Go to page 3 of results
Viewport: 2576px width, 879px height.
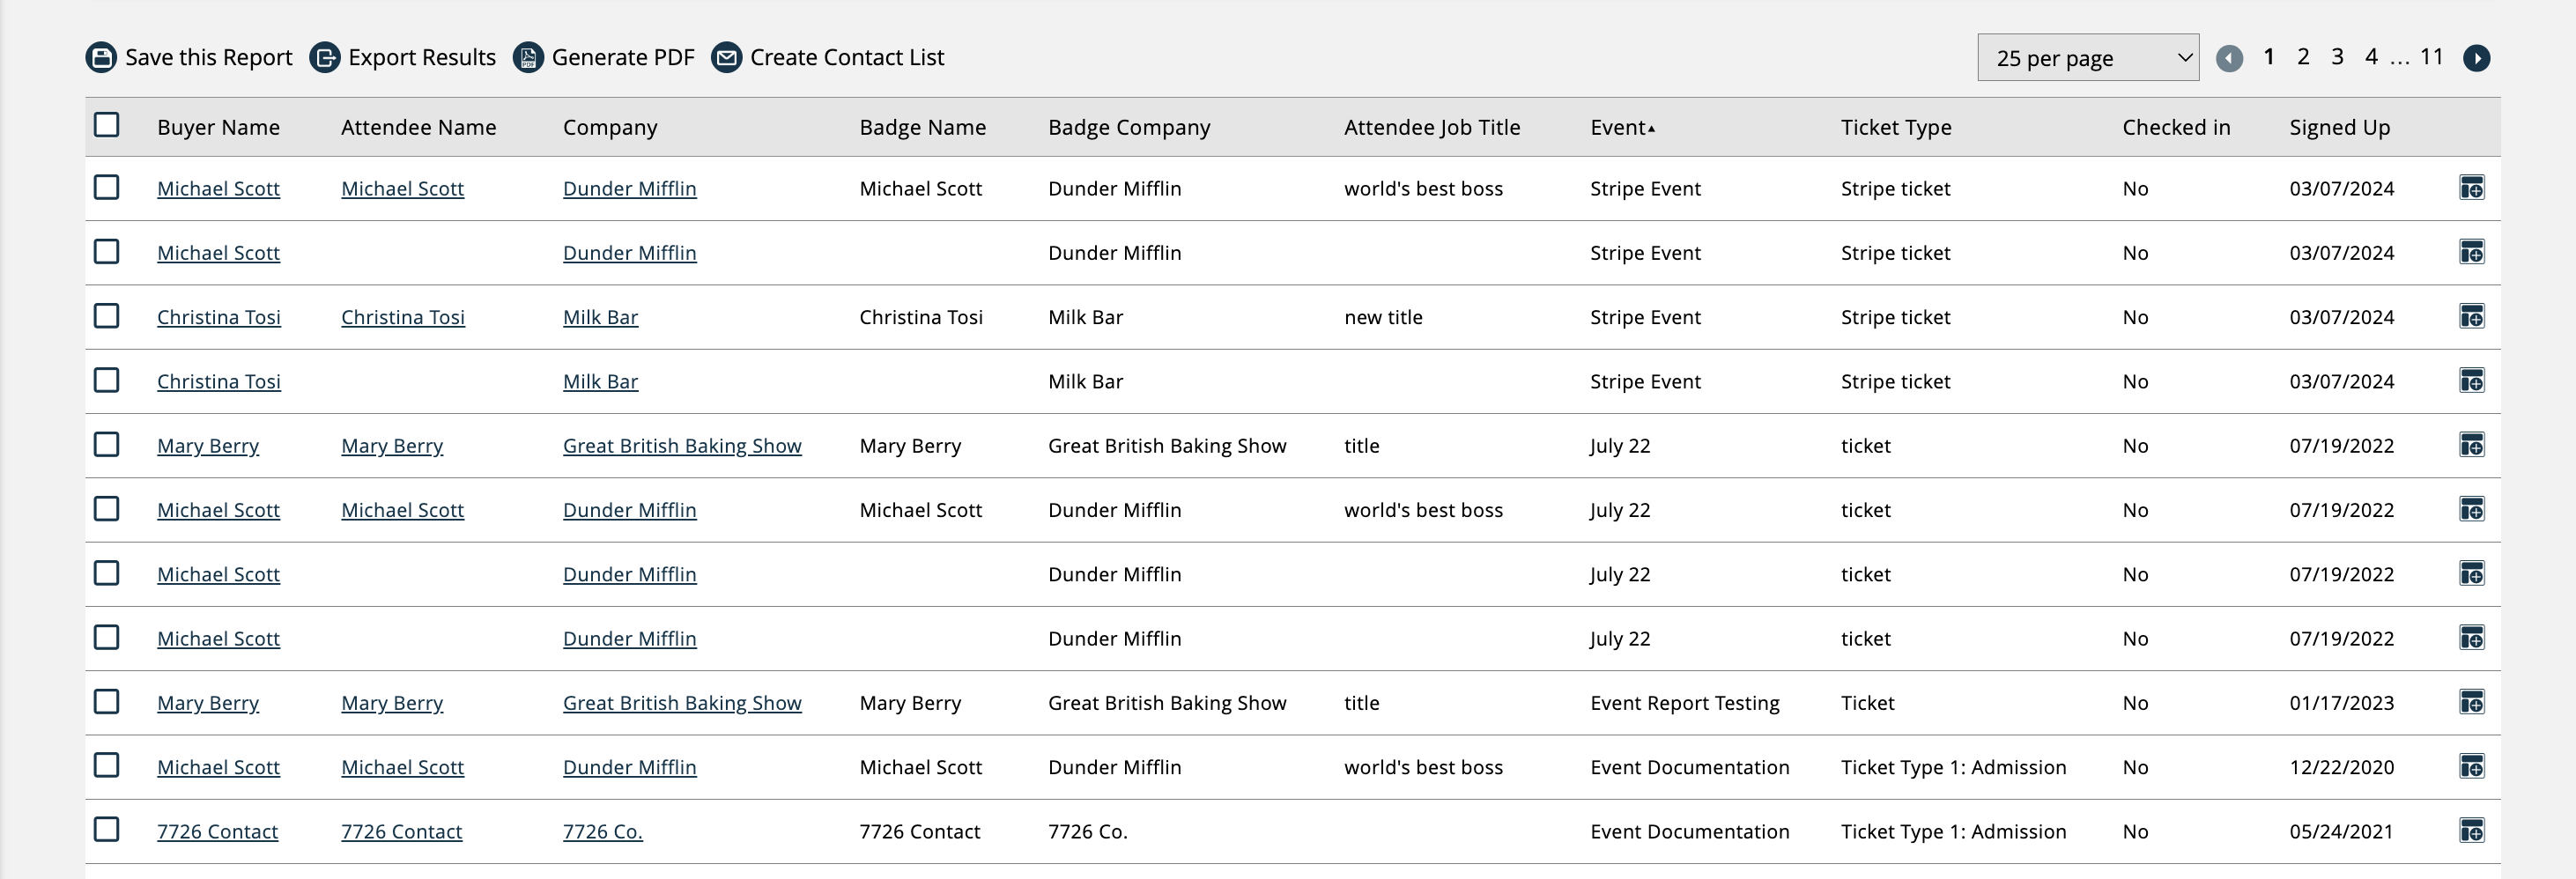[x=2337, y=57]
